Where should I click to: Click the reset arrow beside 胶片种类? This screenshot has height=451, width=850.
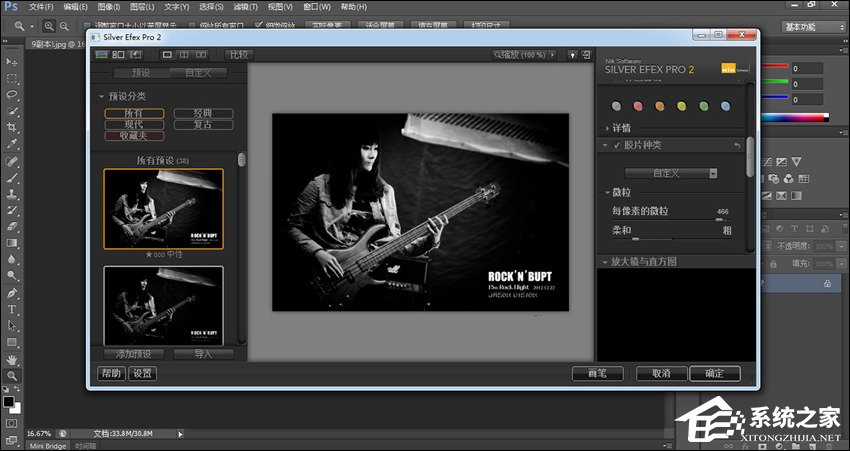(x=738, y=146)
